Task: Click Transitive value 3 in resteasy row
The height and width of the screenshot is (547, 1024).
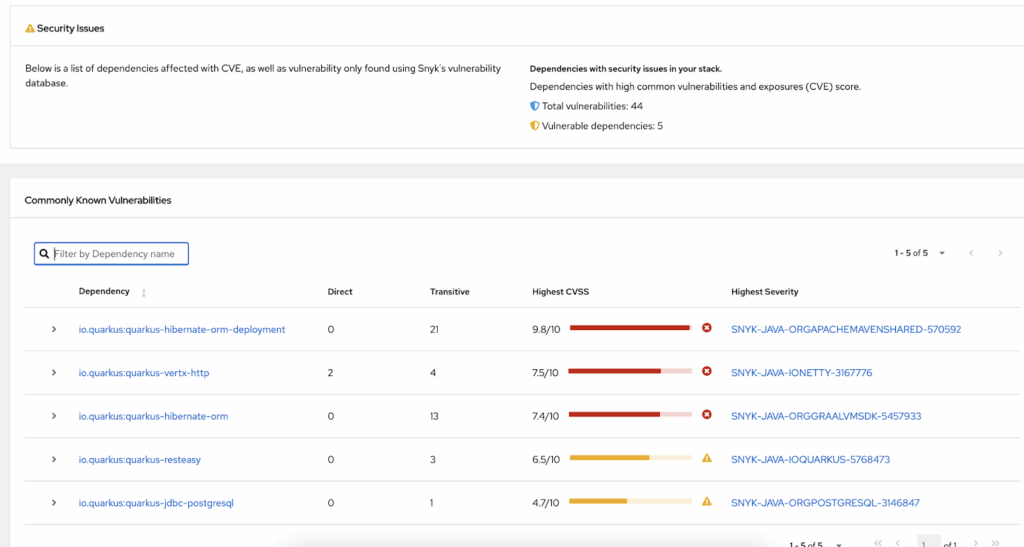Action: click(x=433, y=460)
